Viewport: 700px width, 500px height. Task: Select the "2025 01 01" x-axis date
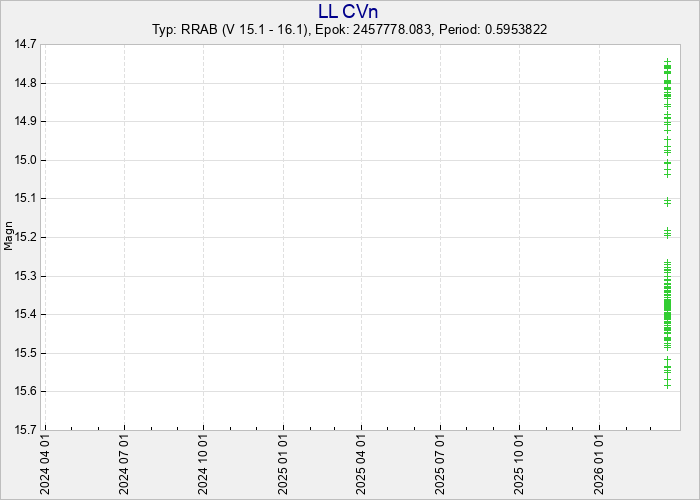pyautogui.click(x=284, y=465)
